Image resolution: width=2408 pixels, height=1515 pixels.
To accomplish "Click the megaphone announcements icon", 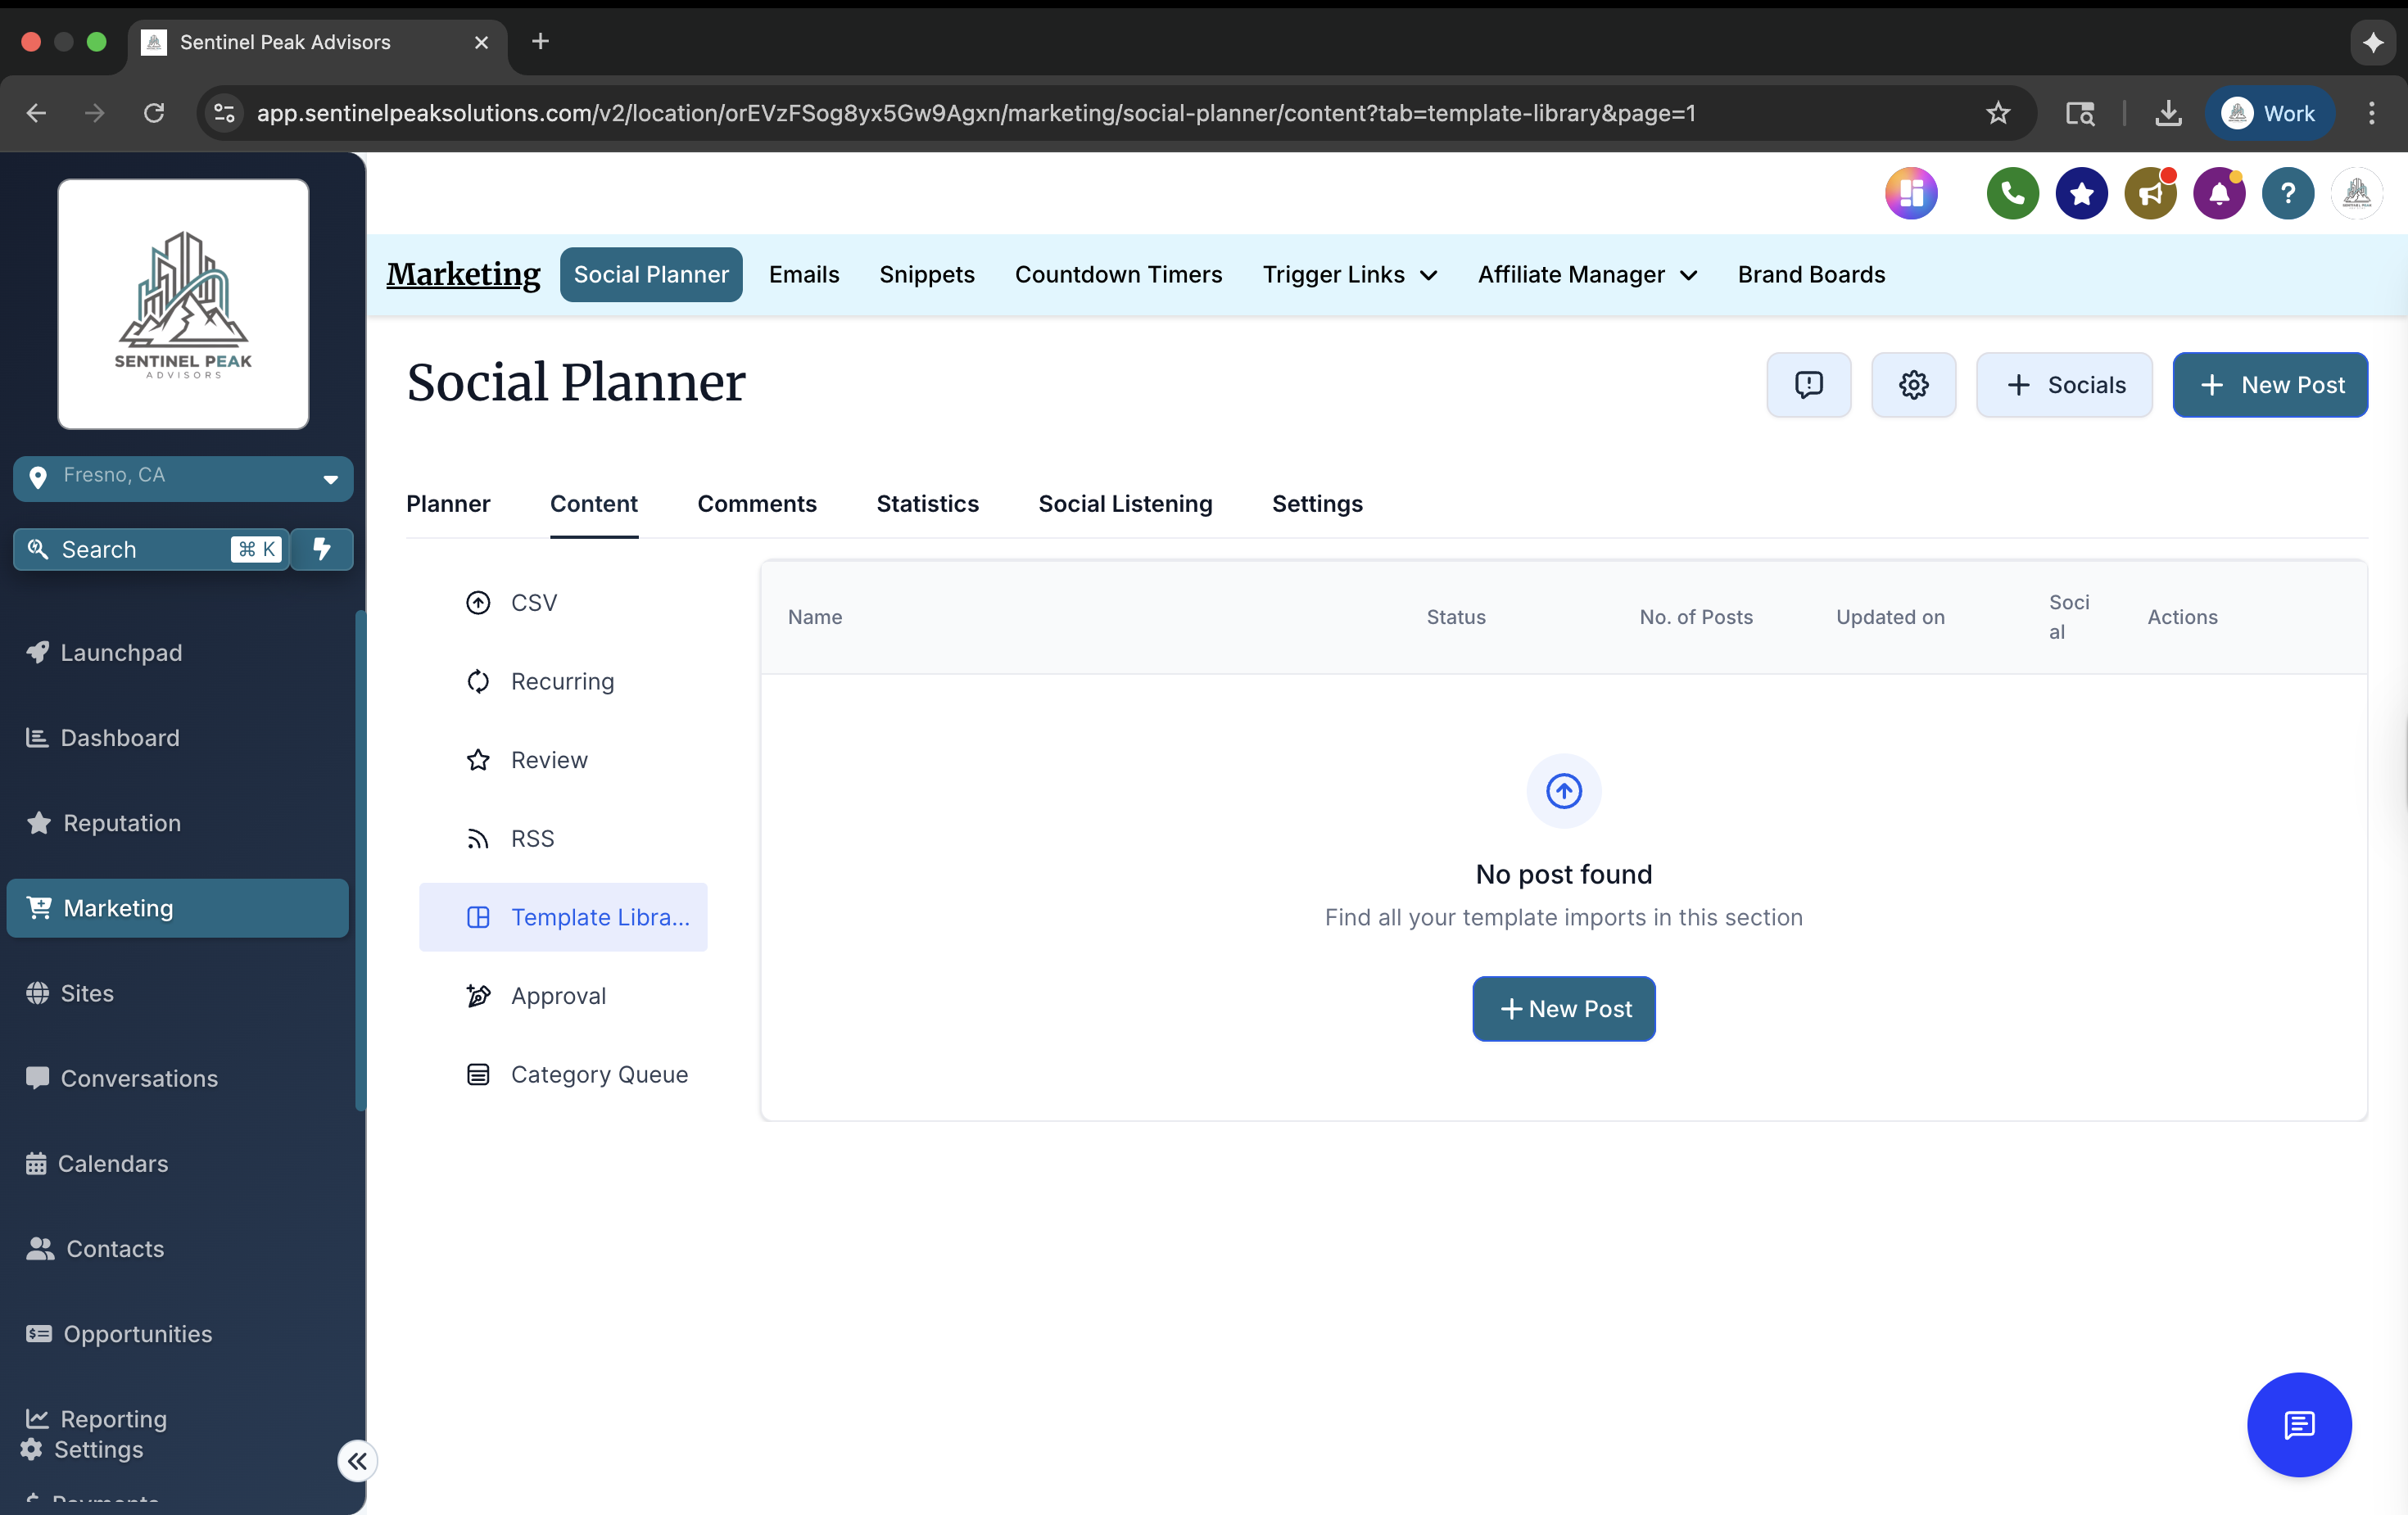I will point(2150,193).
